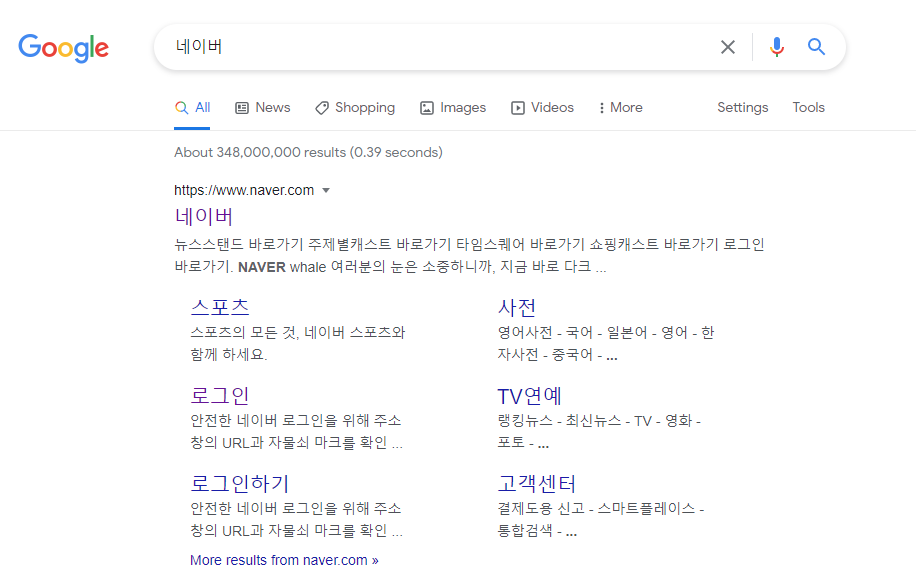Click More results from naver.com

(284, 560)
